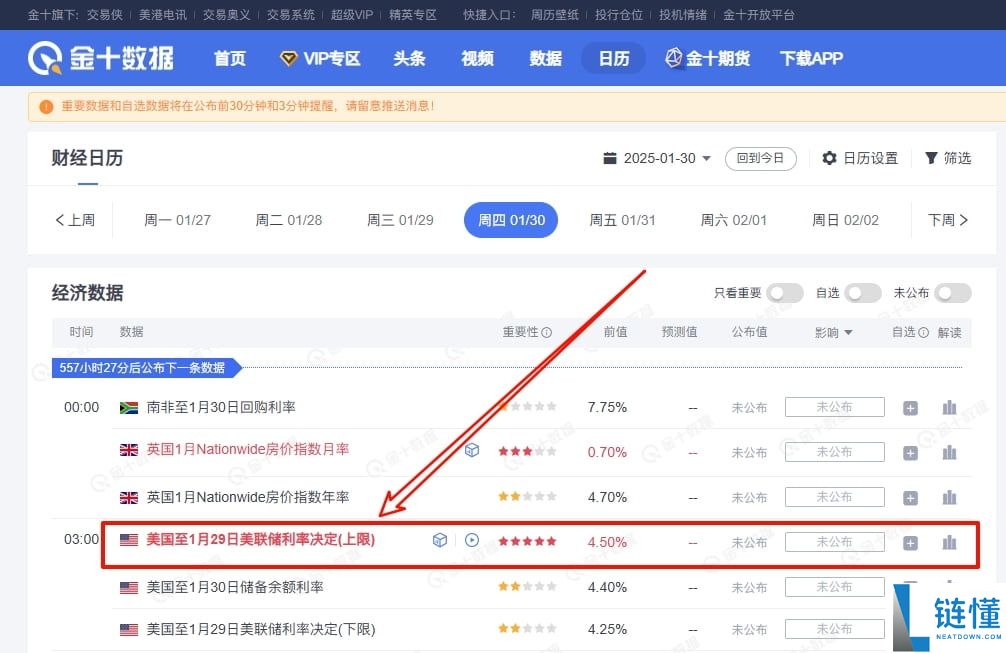Click 未公布 impact box in 南非回购利率 row
The height and width of the screenshot is (653, 1006).
pyautogui.click(x=835, y=407)
